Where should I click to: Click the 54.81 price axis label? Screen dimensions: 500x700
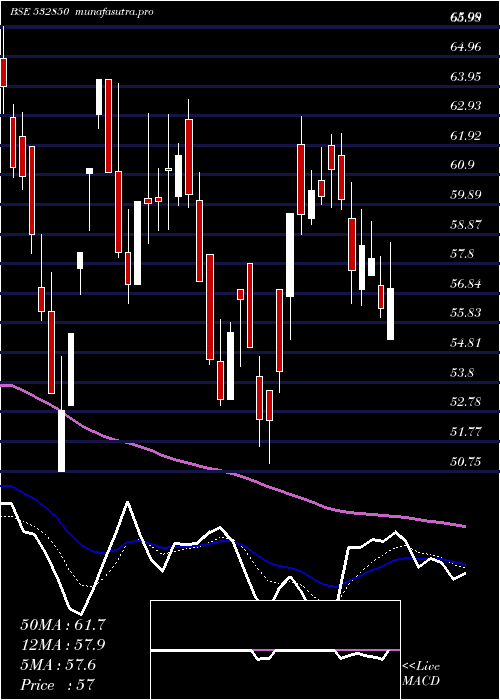tap(466, 342)
